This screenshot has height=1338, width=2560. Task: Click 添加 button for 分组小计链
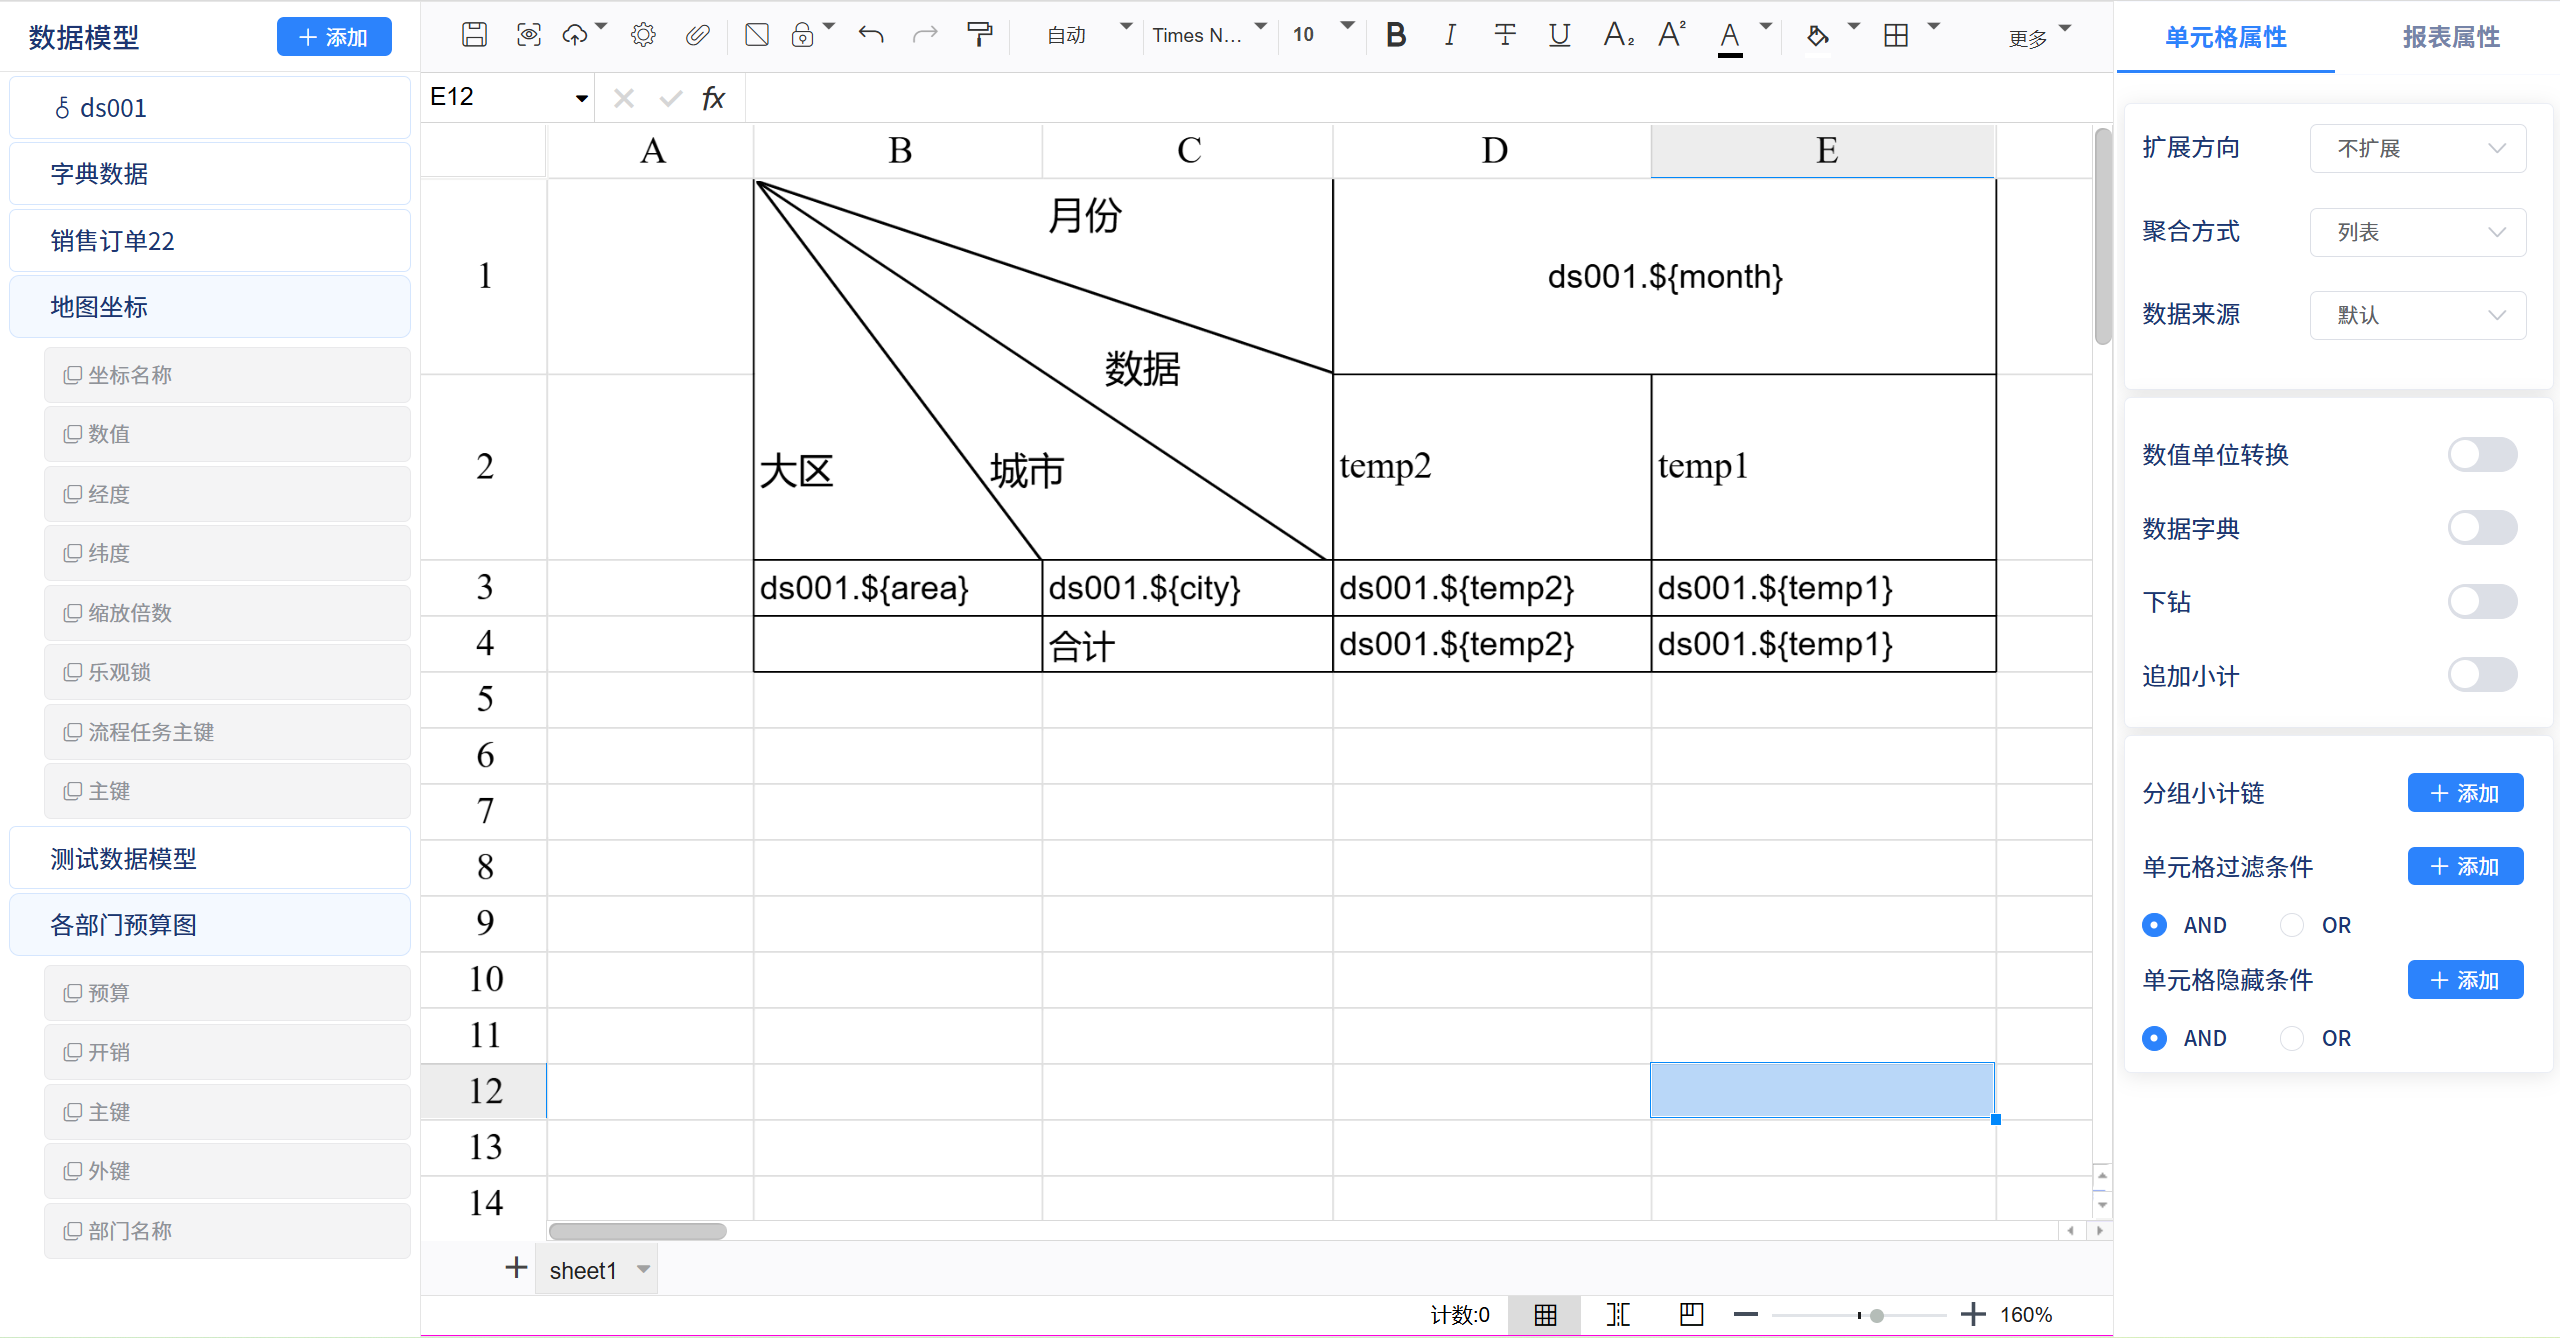click(x=2465, y=793)
